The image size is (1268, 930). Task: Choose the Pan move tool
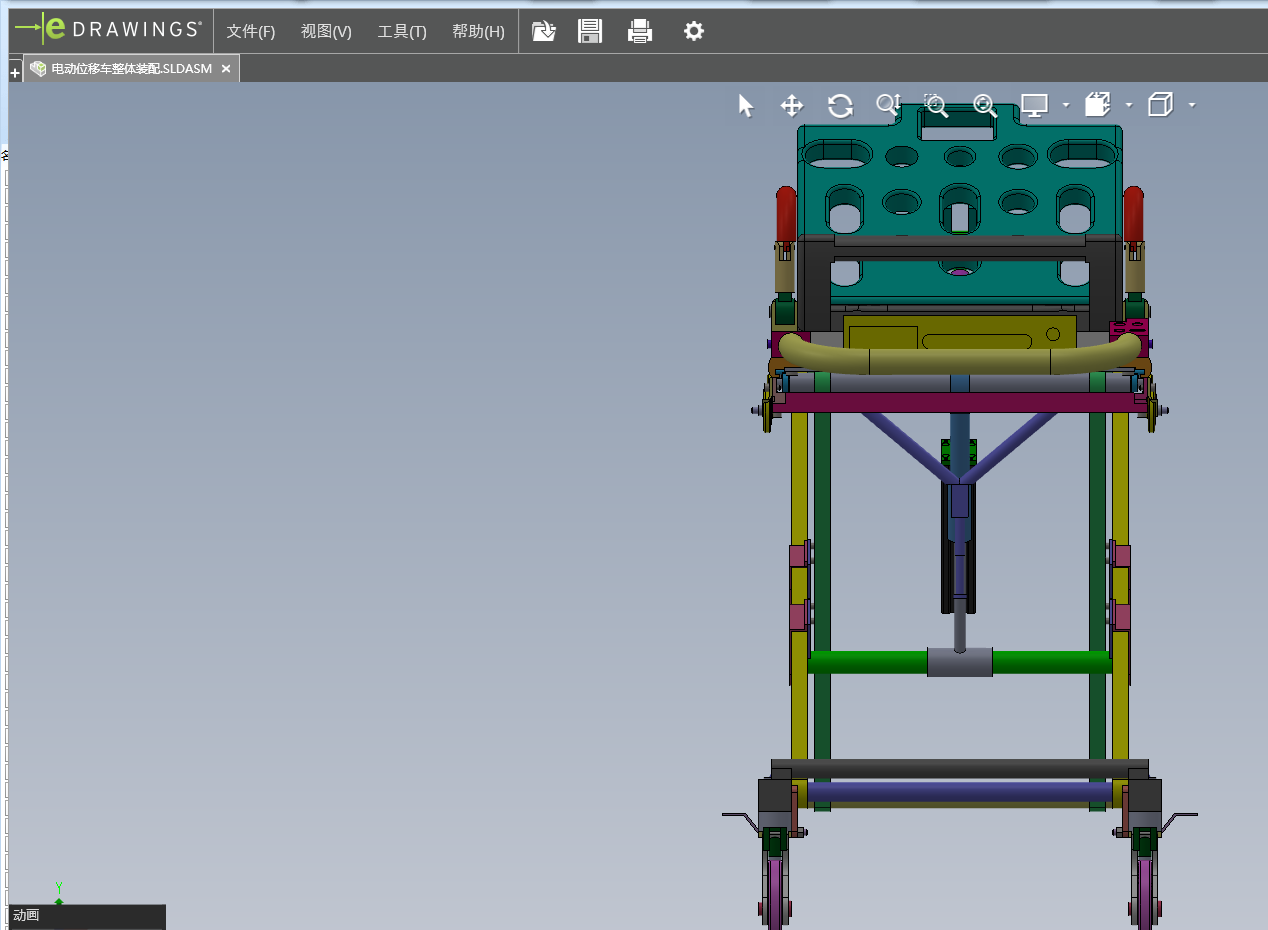[792, 106]
